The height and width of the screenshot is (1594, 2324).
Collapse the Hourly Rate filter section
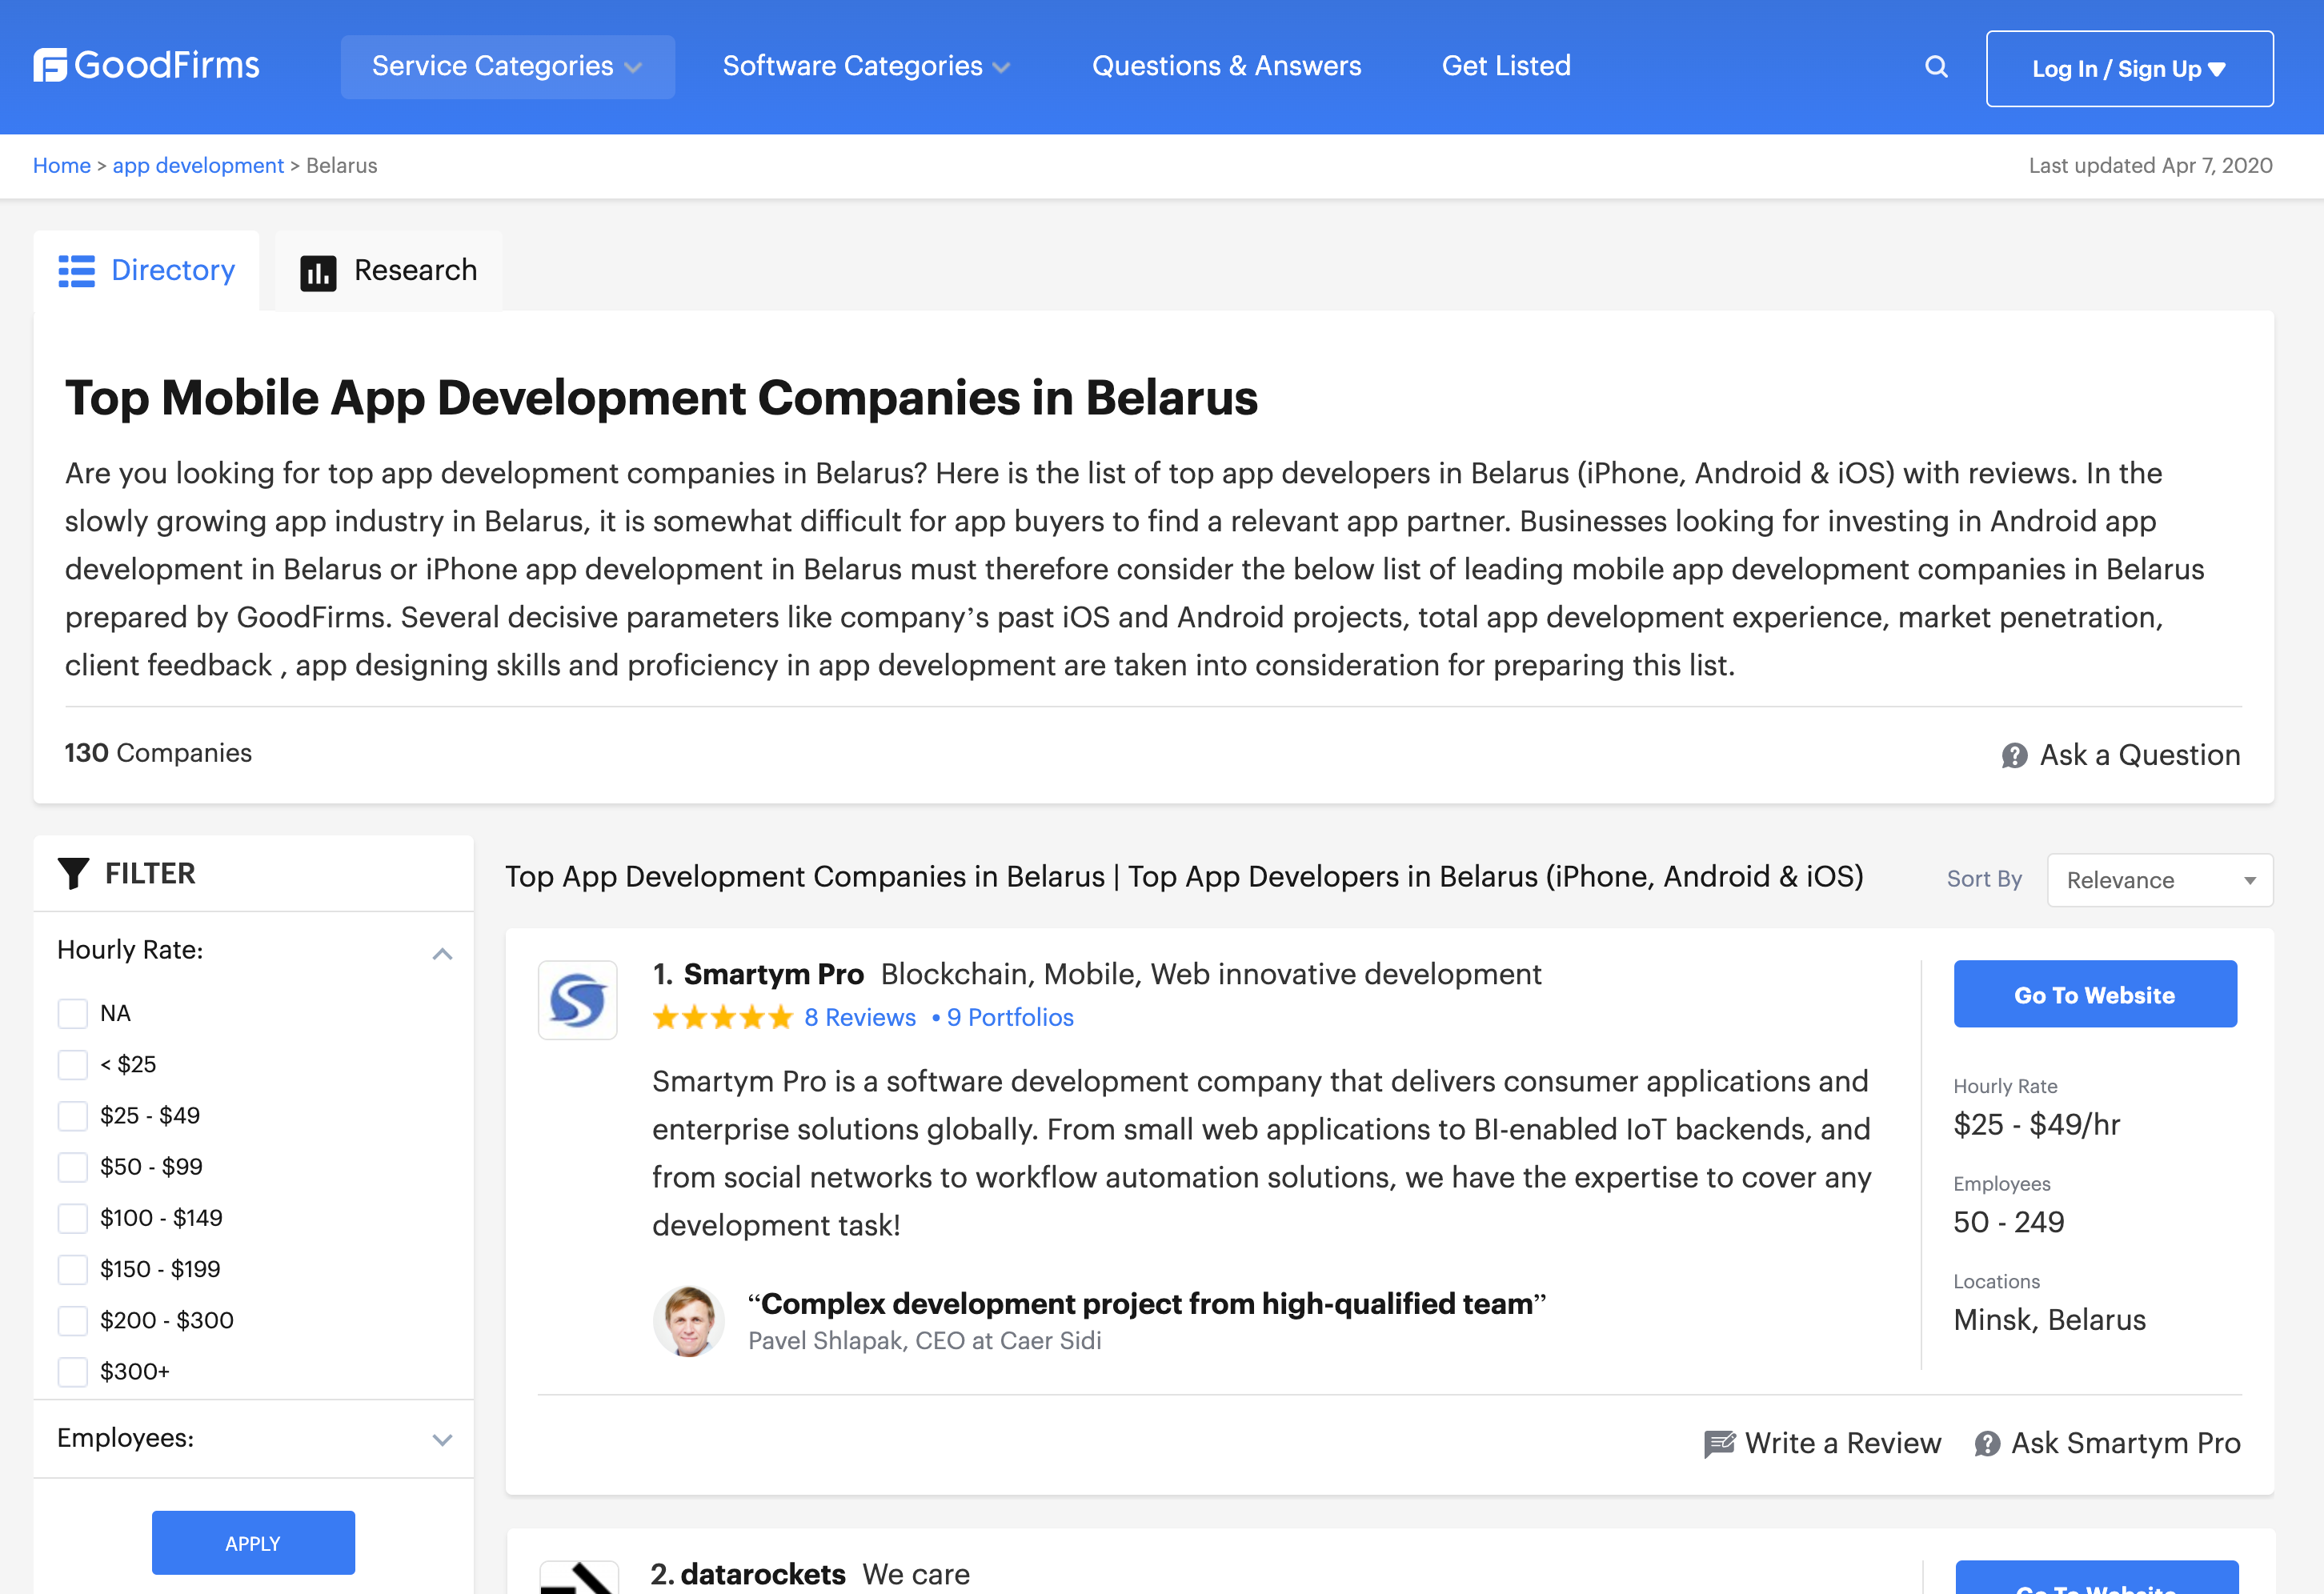[442, 953]
